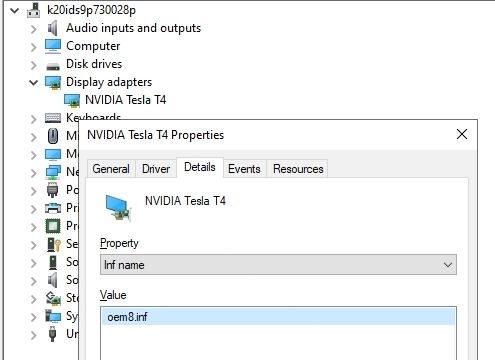Close the NVIDIA Tesla T4 Properties dialog
The width and height of the screenshot is (495, 360).
coord(462,134)
